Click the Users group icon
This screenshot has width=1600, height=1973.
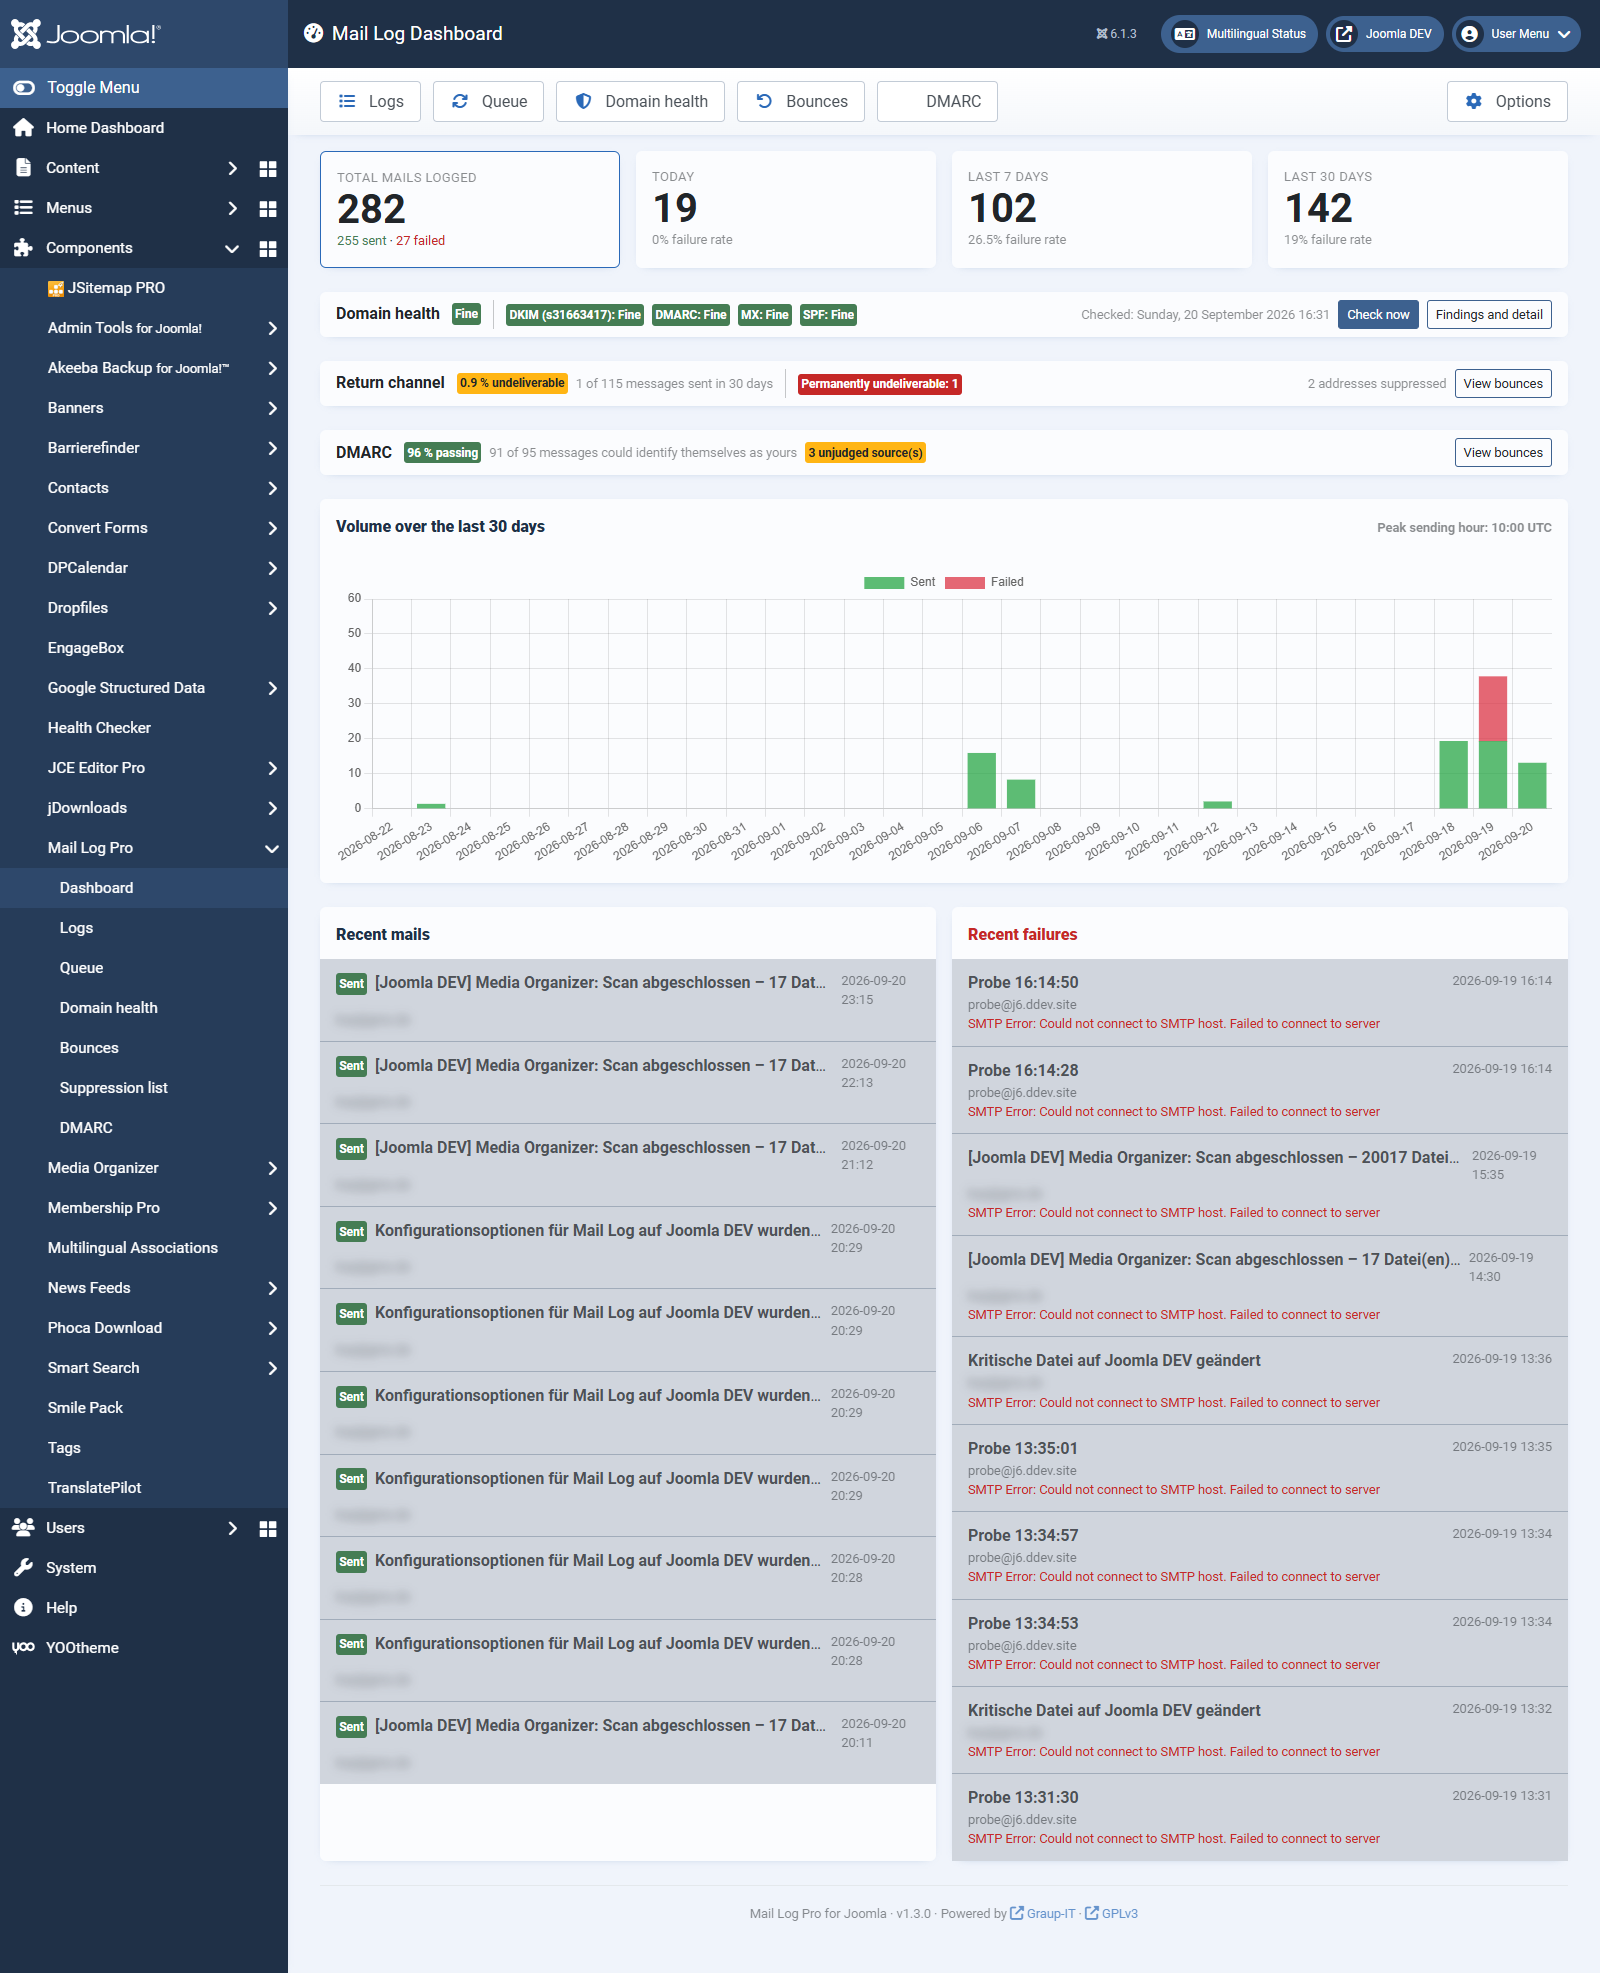tap(24, 1527)
